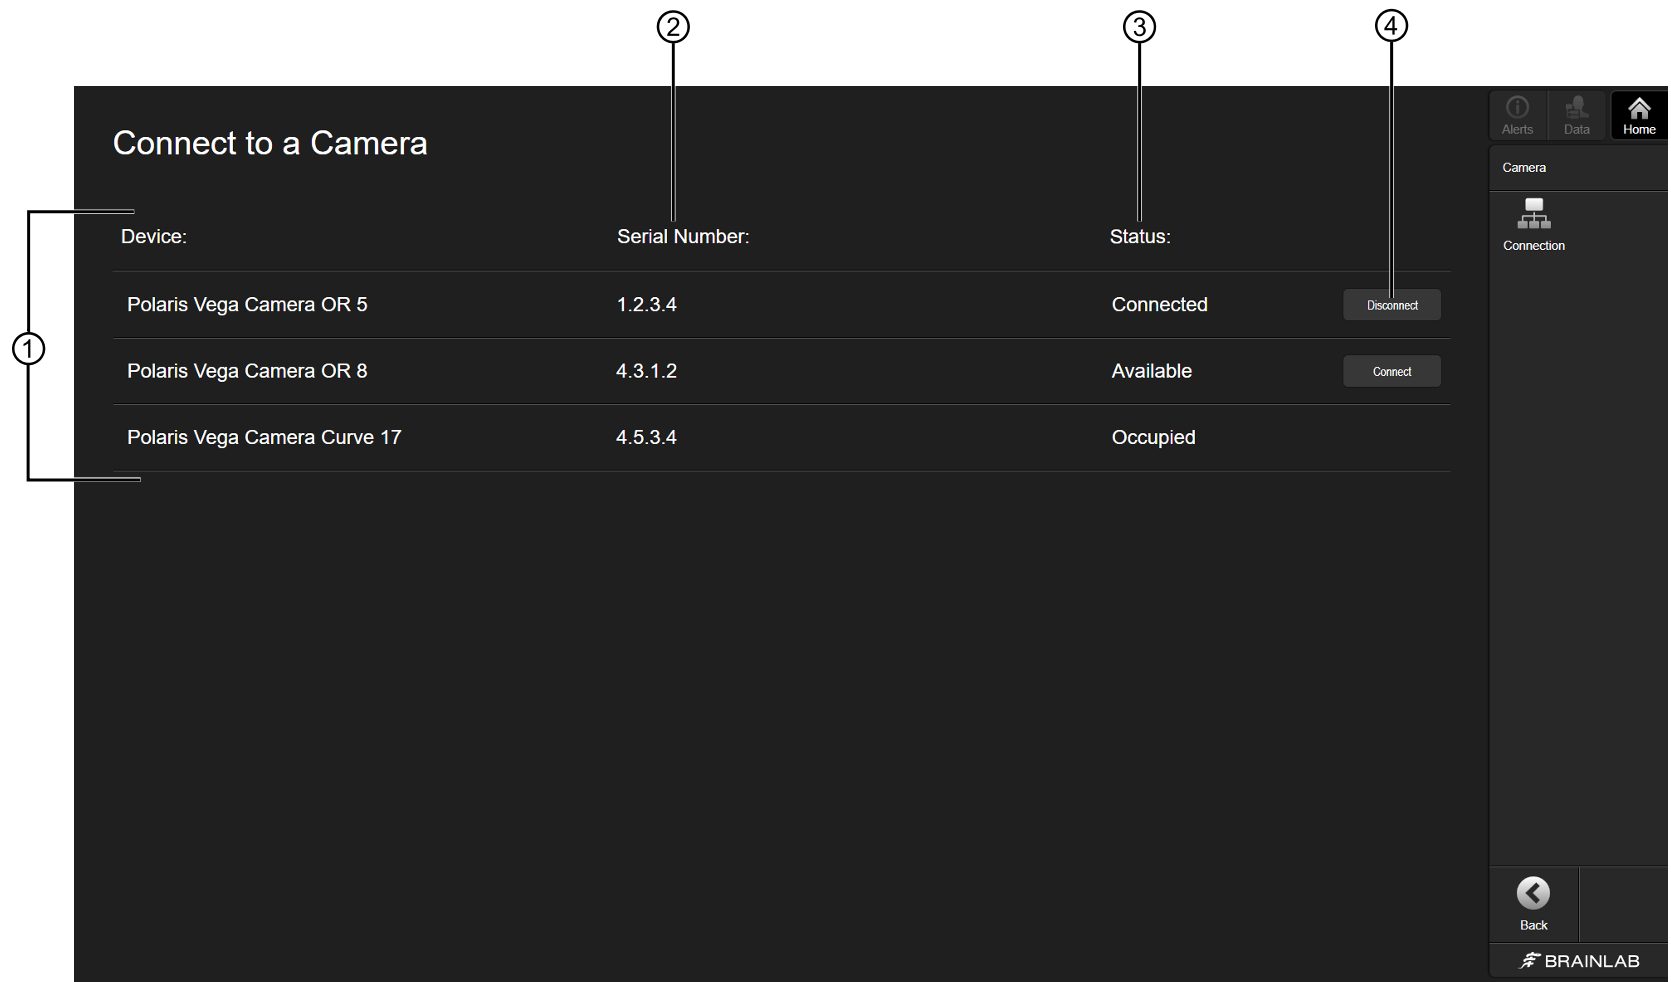Click the Connect to a Camera heading
Viewport: 1671px width, 982px height.
270,143
